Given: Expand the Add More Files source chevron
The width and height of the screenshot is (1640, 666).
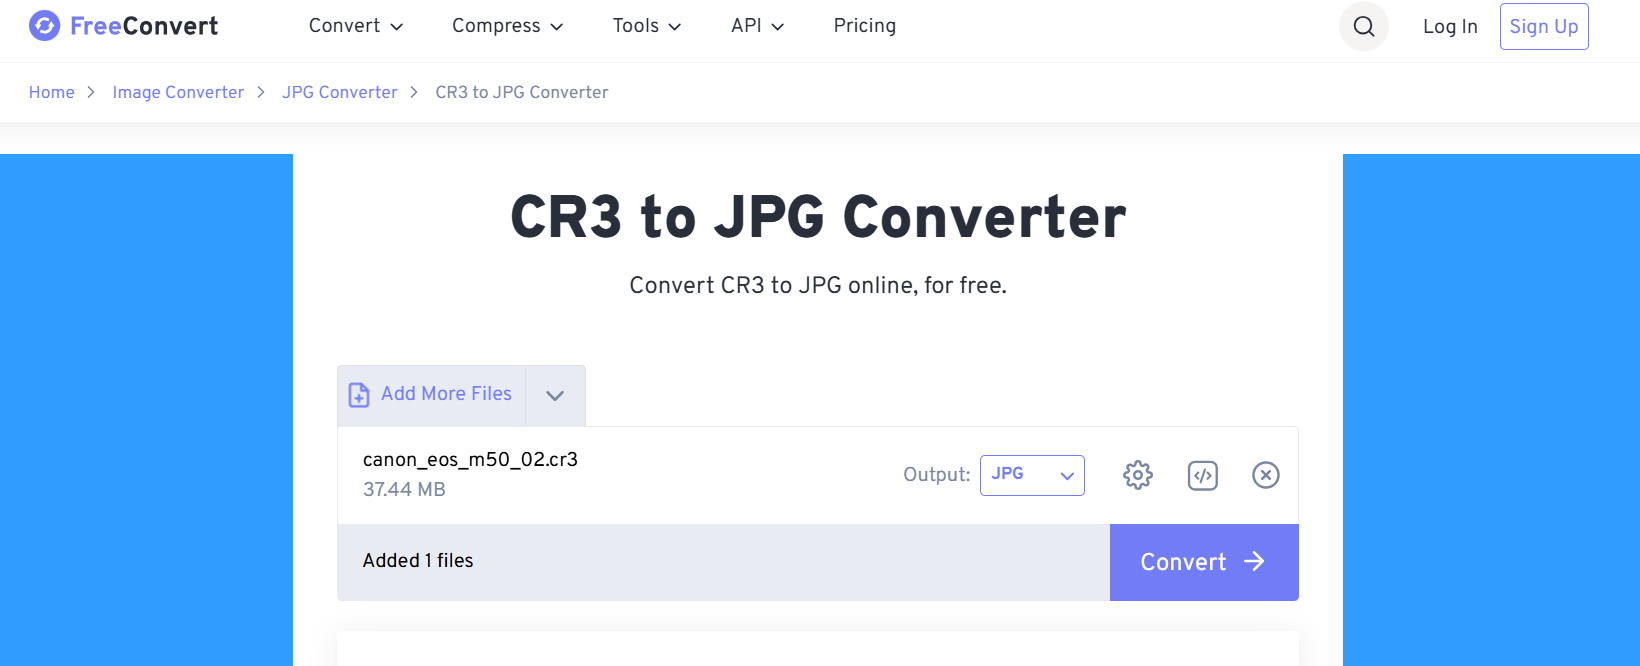Looking at the screenshot, I should (554, 395).
